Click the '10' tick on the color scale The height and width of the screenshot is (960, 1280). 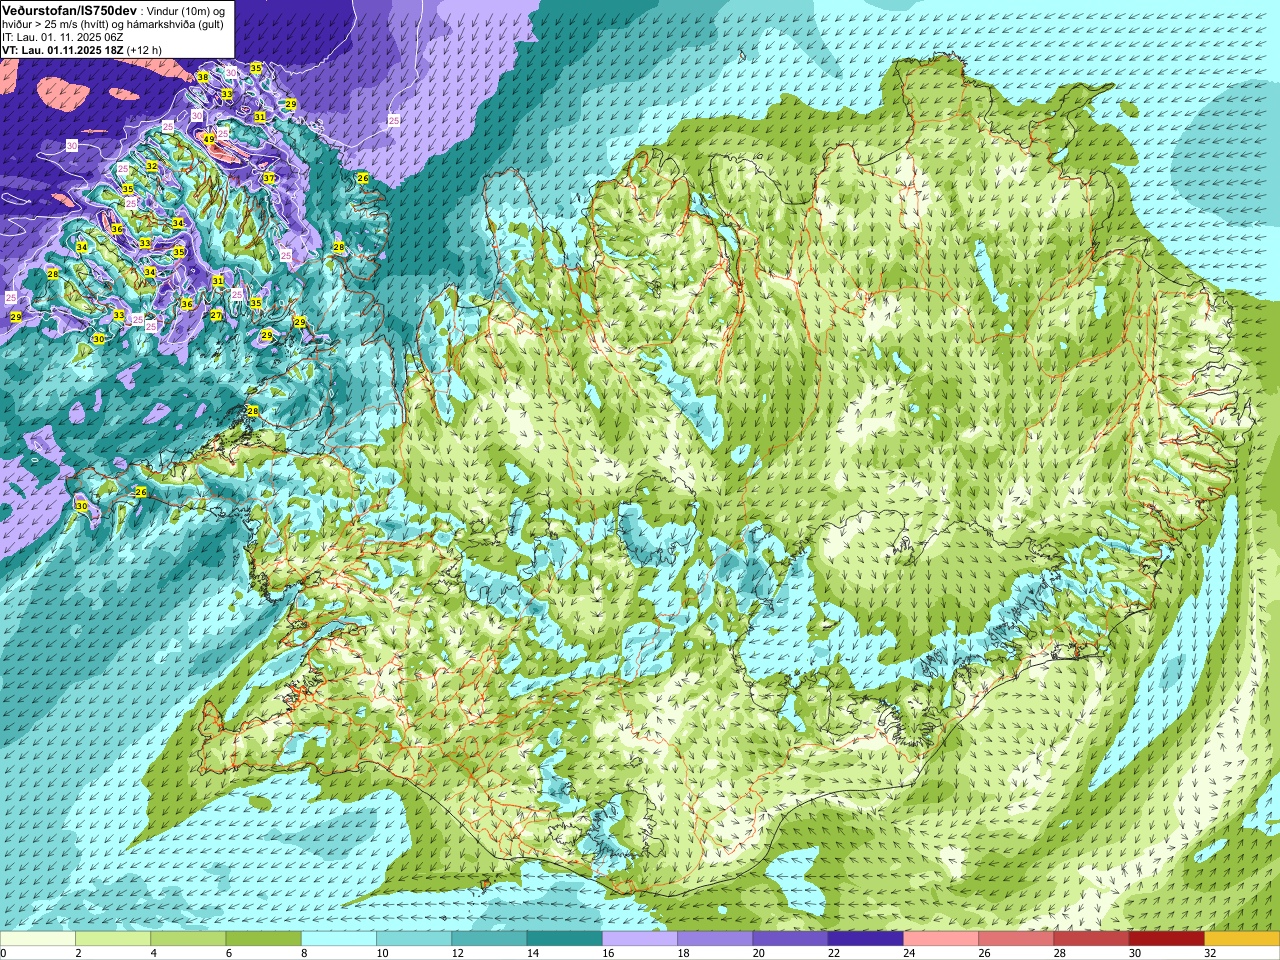pos(382,953)
